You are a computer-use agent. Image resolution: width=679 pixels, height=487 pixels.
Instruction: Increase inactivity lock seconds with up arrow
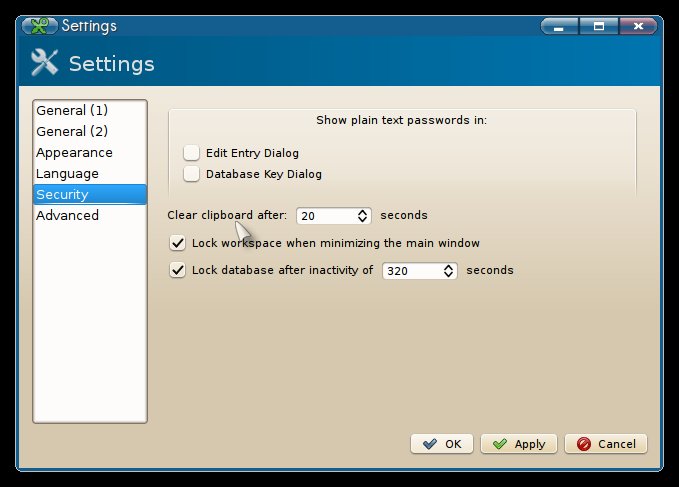tap(448, 266)
